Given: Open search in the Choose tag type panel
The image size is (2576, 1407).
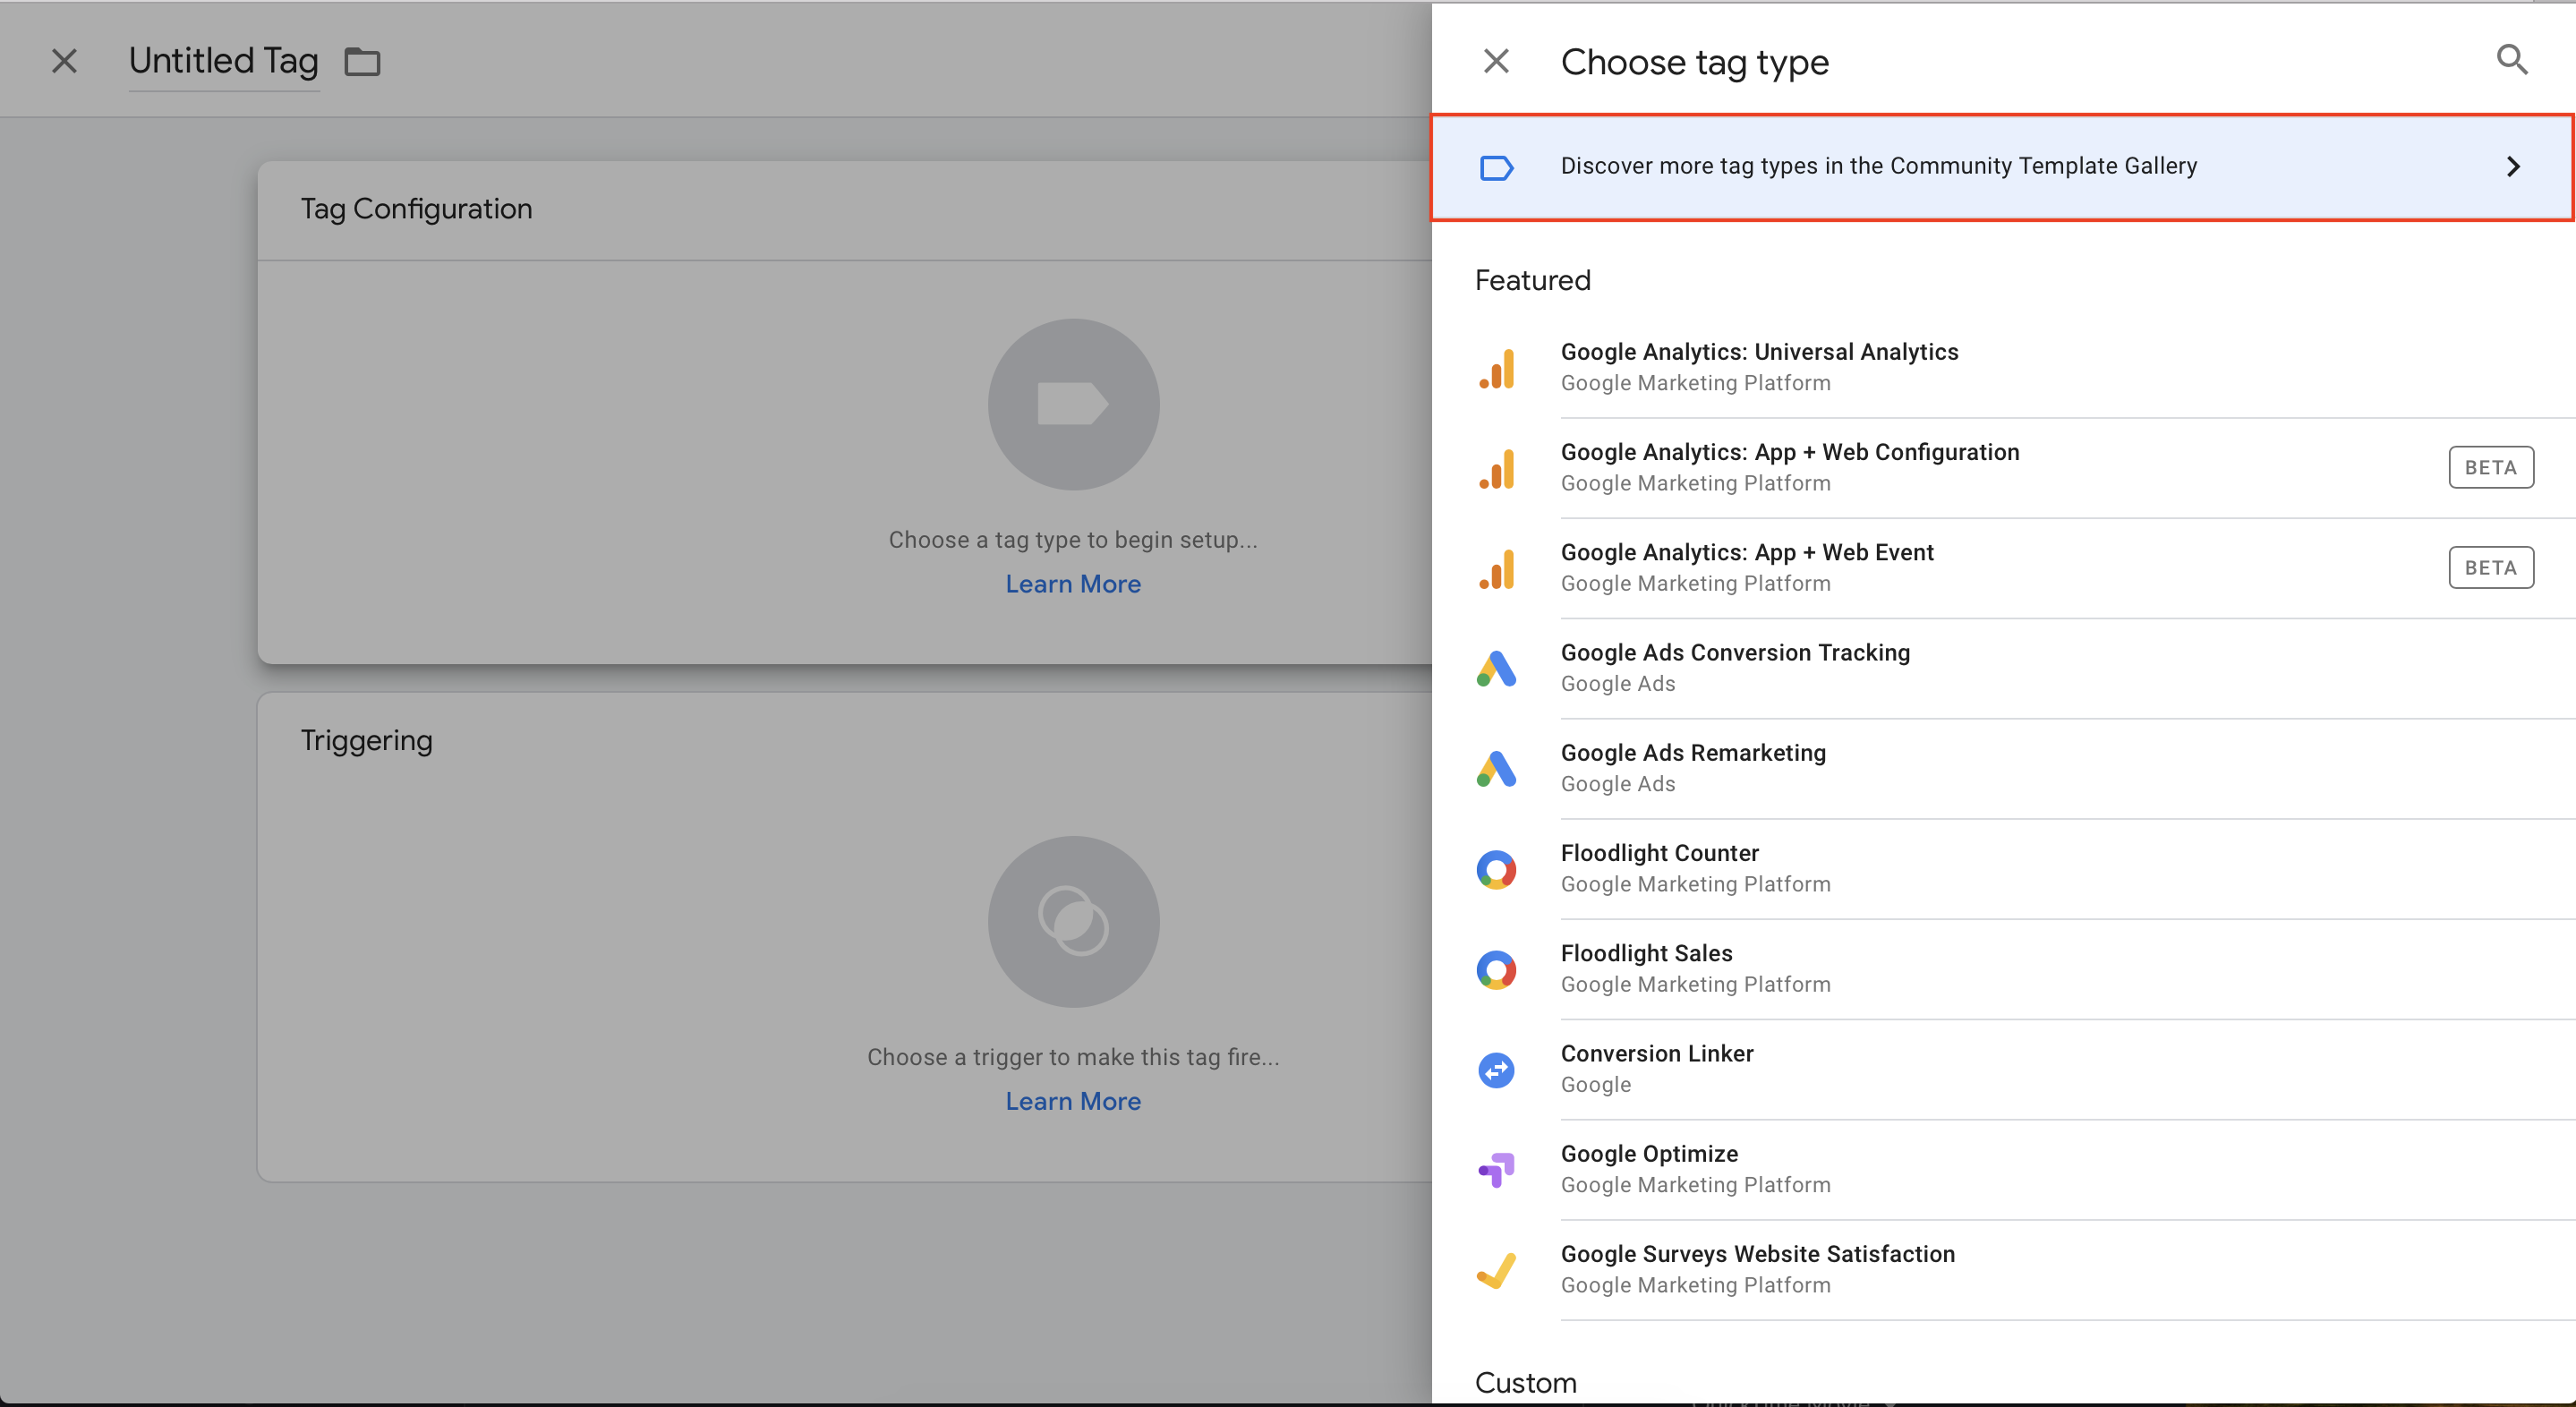Looking at the screenshot, I should click(2513, 59).
